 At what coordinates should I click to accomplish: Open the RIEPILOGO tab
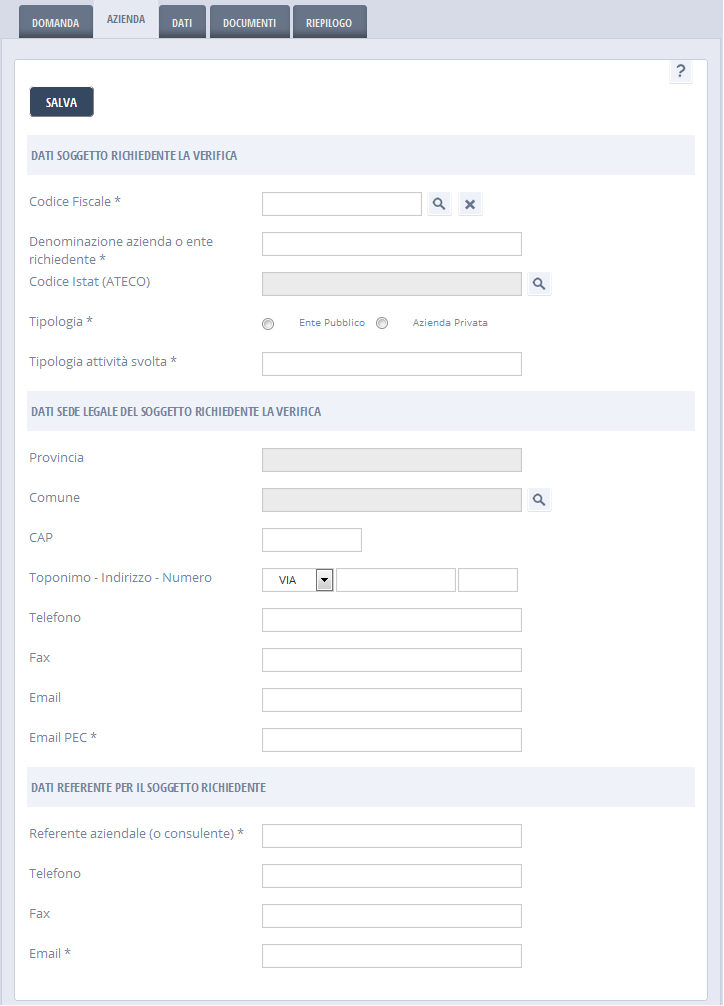pyautogui.click(x=329, y=22)
